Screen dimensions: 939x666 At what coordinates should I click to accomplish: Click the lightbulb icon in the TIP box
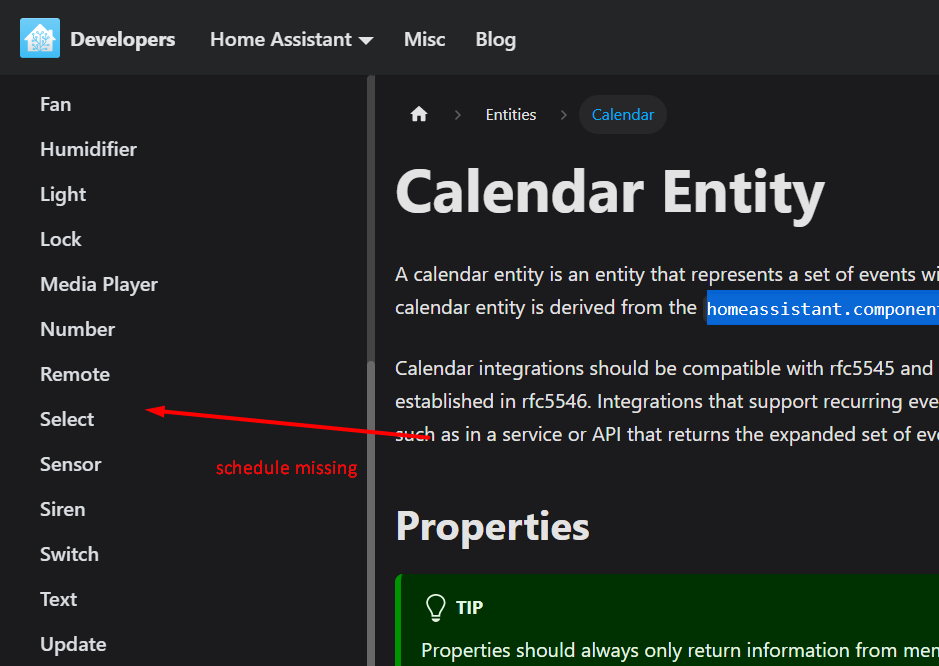[435, 607]
